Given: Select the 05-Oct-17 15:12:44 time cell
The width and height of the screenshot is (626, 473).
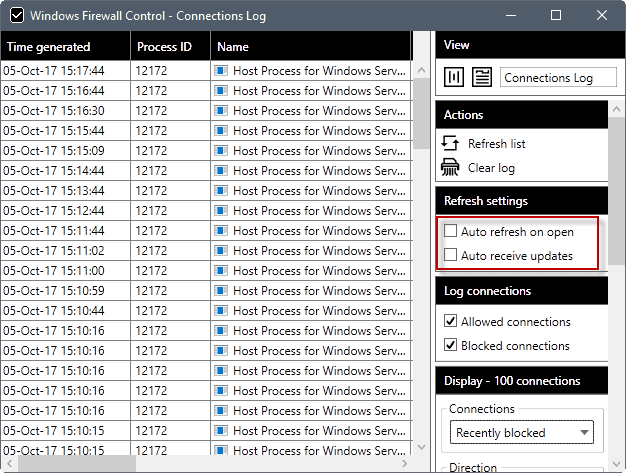Looking at the screenshot, I should tap(65, 210).
